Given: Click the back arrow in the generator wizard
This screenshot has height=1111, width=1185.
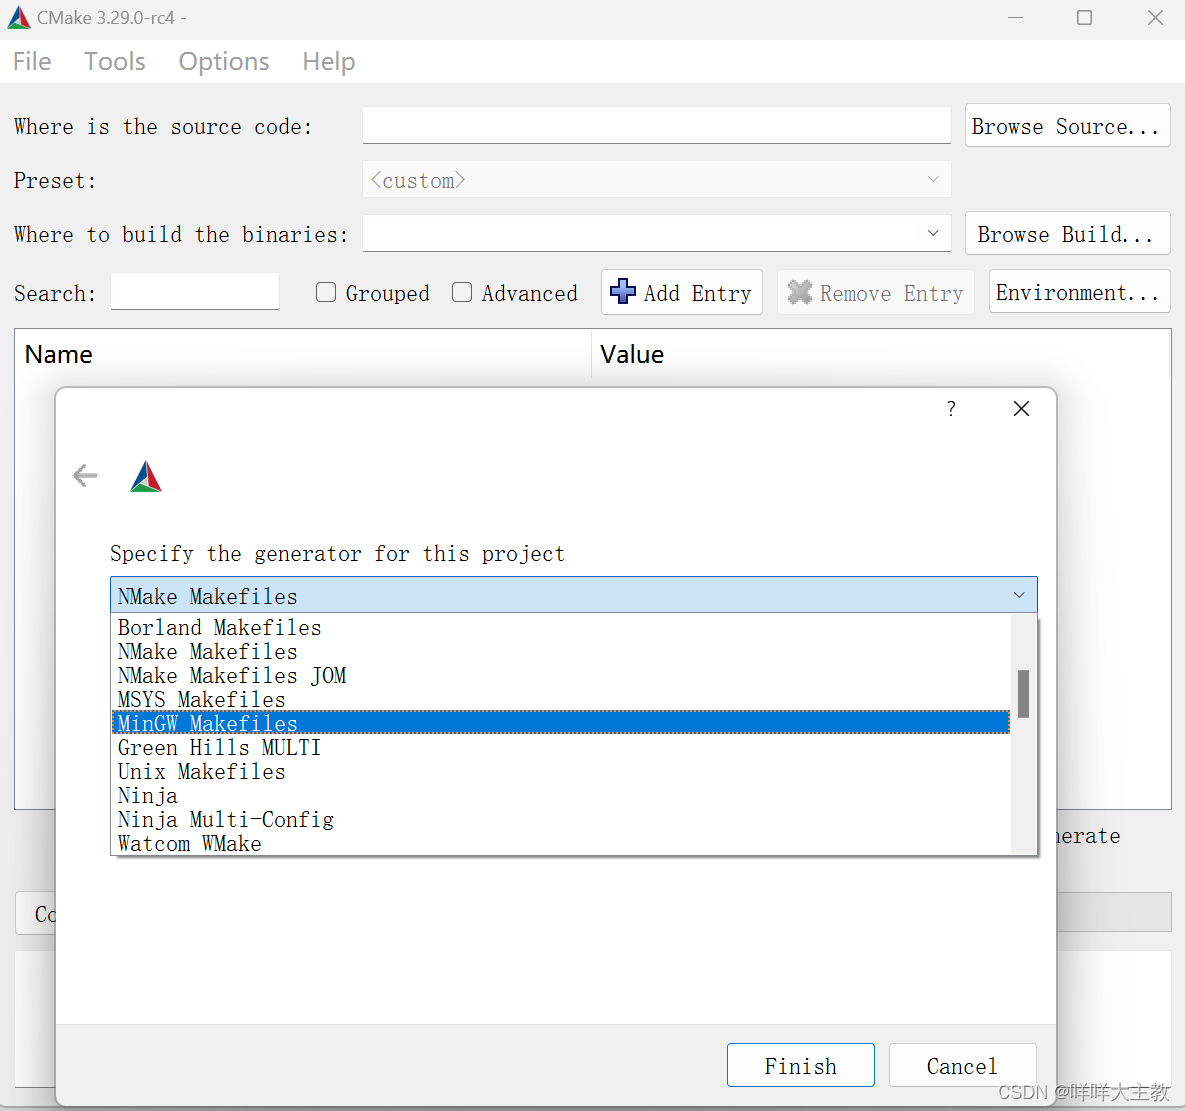Looking at the screenshot, I should (x=85, y=475).
